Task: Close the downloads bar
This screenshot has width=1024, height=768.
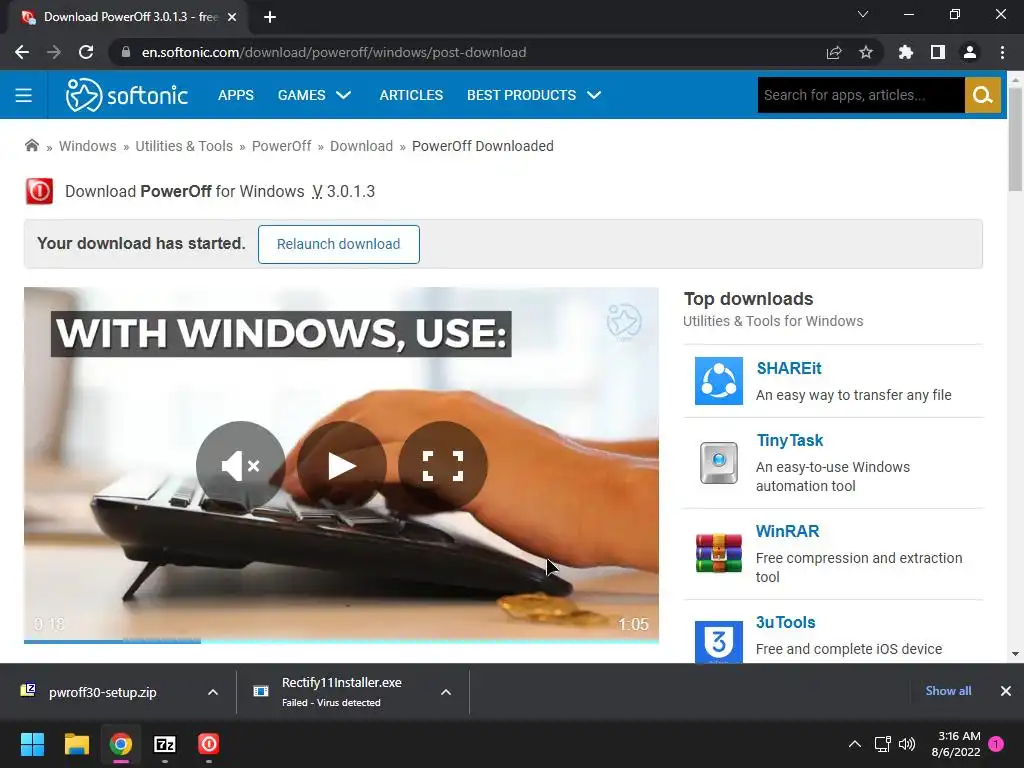Action: coord(1006,691)
